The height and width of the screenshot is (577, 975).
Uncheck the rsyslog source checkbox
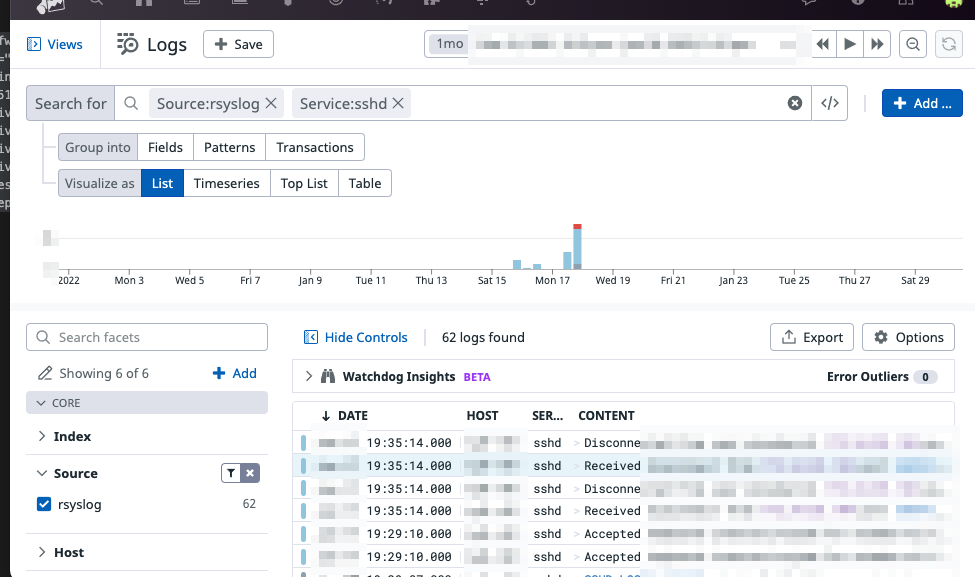tap(44, 504)
